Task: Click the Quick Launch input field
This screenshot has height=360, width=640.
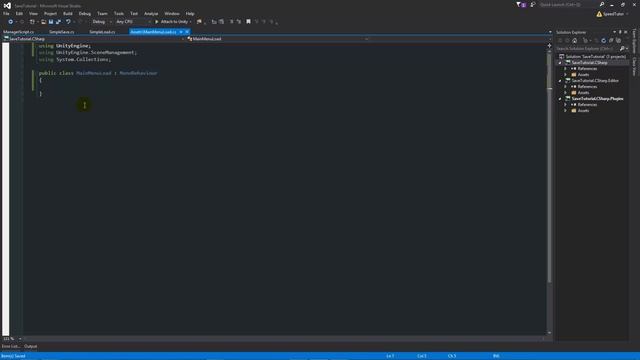Action: [568, 4]
